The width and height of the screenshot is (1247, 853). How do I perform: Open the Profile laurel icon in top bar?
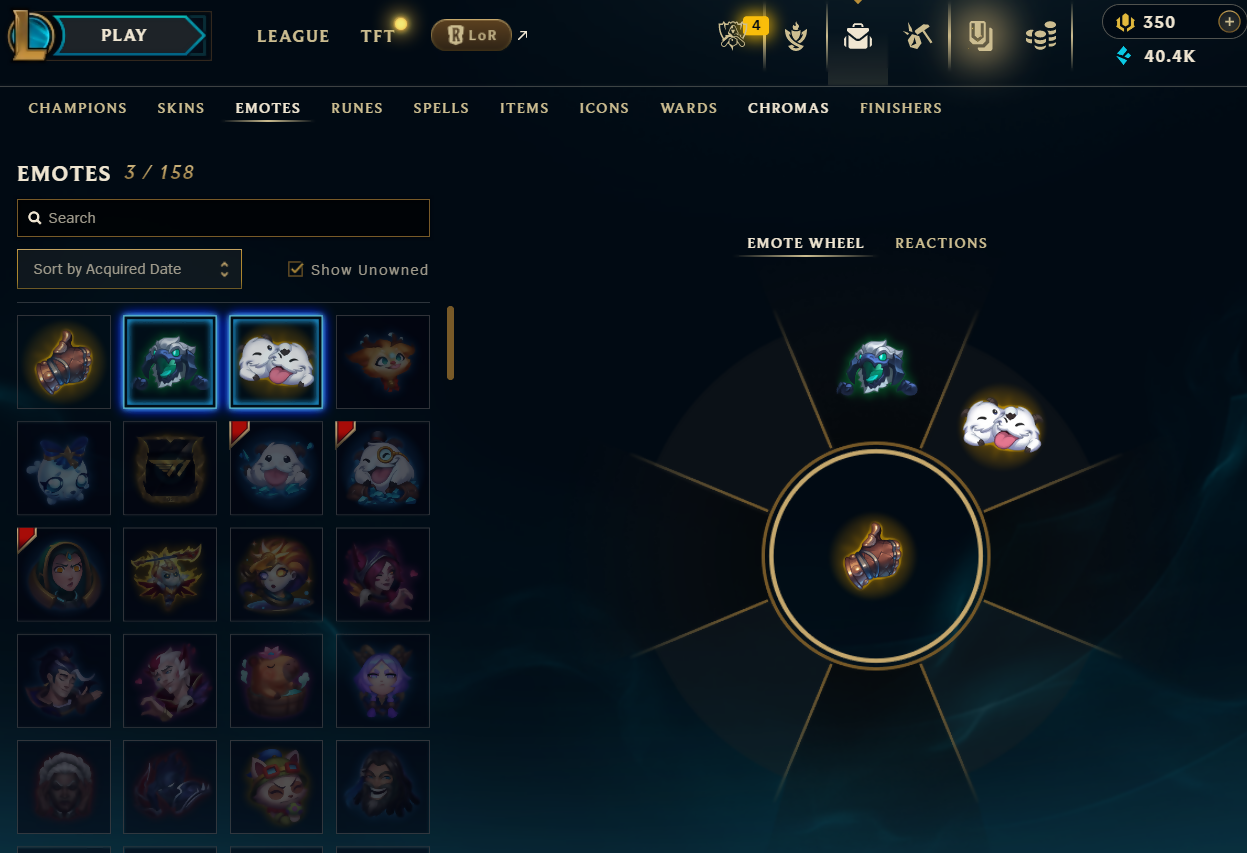[x=796, y=37]
